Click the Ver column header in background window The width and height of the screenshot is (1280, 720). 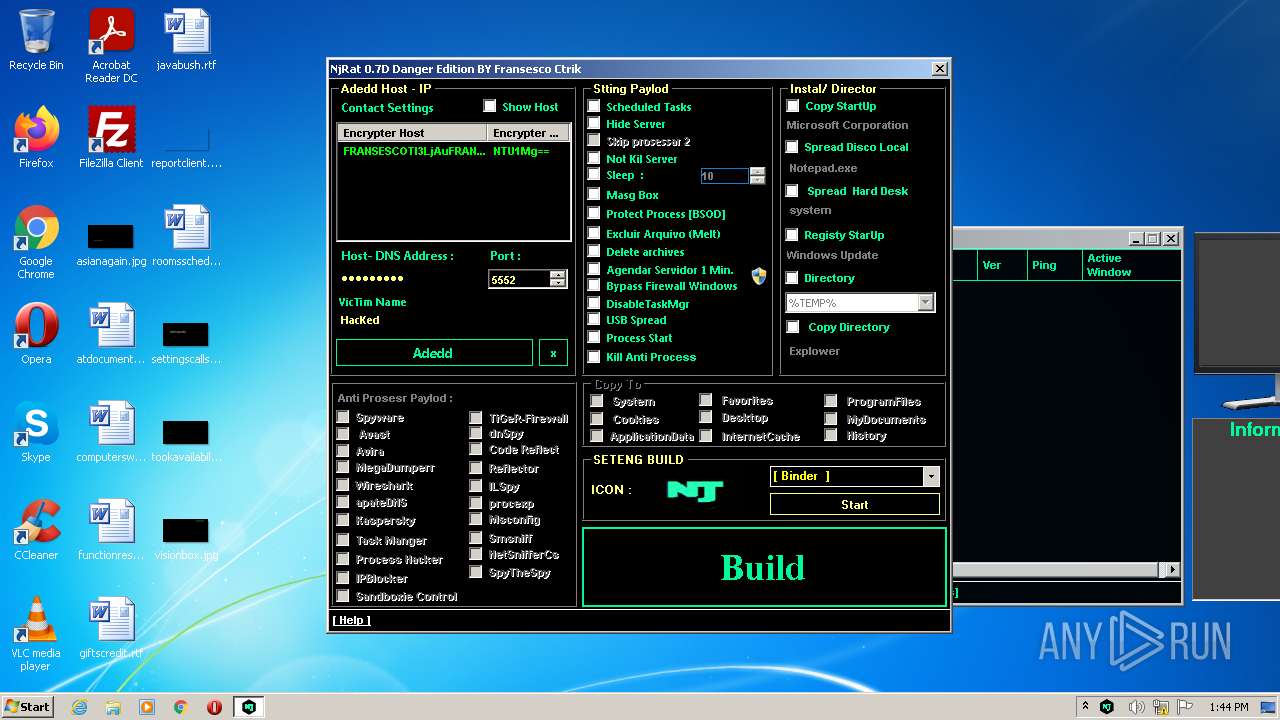pyautogui.click(x=1002, y=265)
